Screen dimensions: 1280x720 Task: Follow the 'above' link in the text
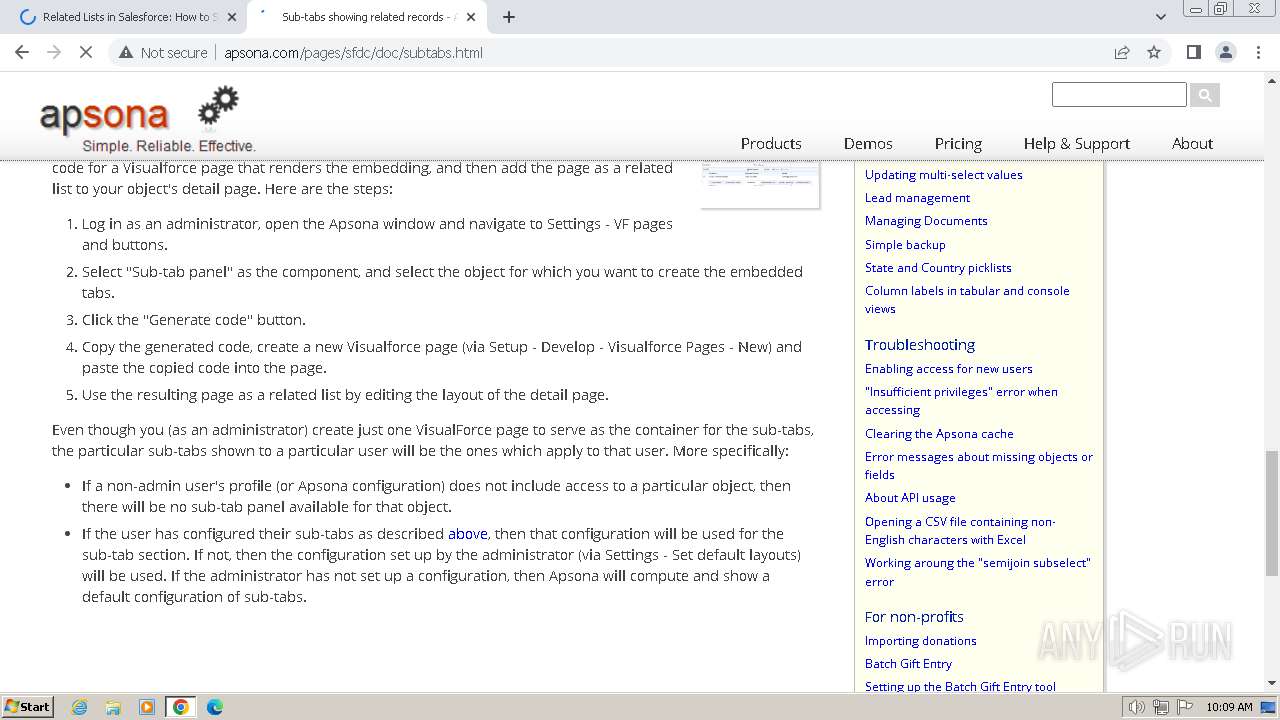pos(468,534)
